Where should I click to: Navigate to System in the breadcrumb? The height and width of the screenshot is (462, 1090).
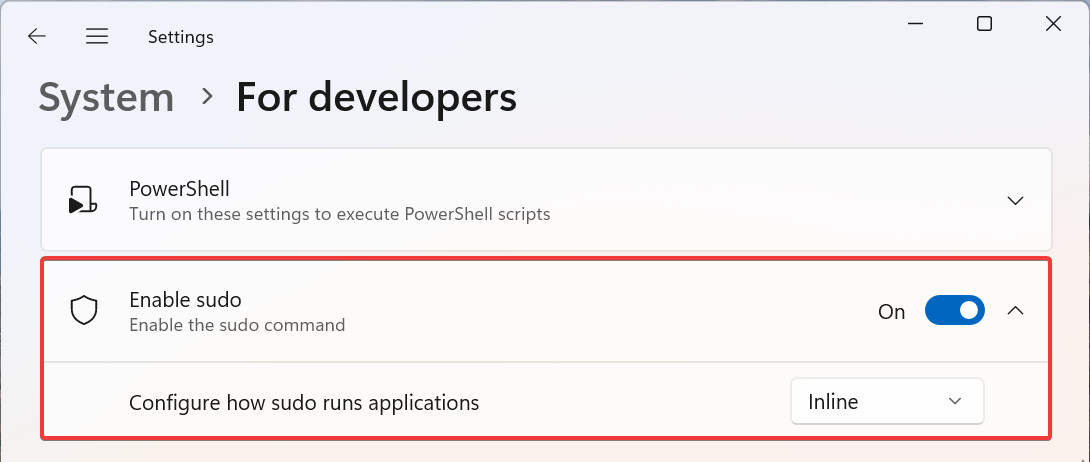click(x=106, y=97)
